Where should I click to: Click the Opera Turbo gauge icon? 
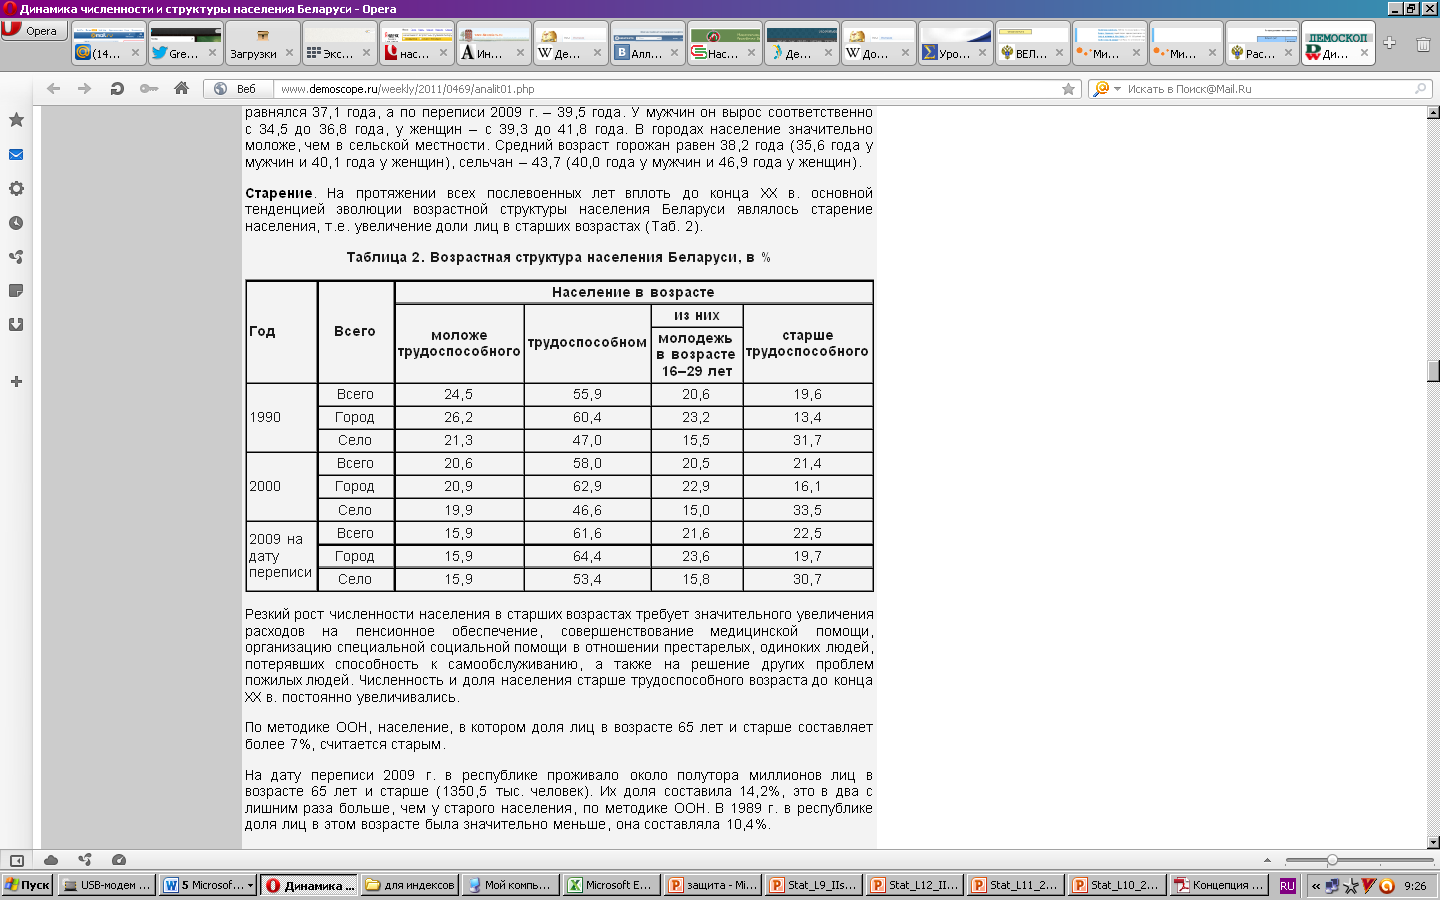click(x=119, y=860)
